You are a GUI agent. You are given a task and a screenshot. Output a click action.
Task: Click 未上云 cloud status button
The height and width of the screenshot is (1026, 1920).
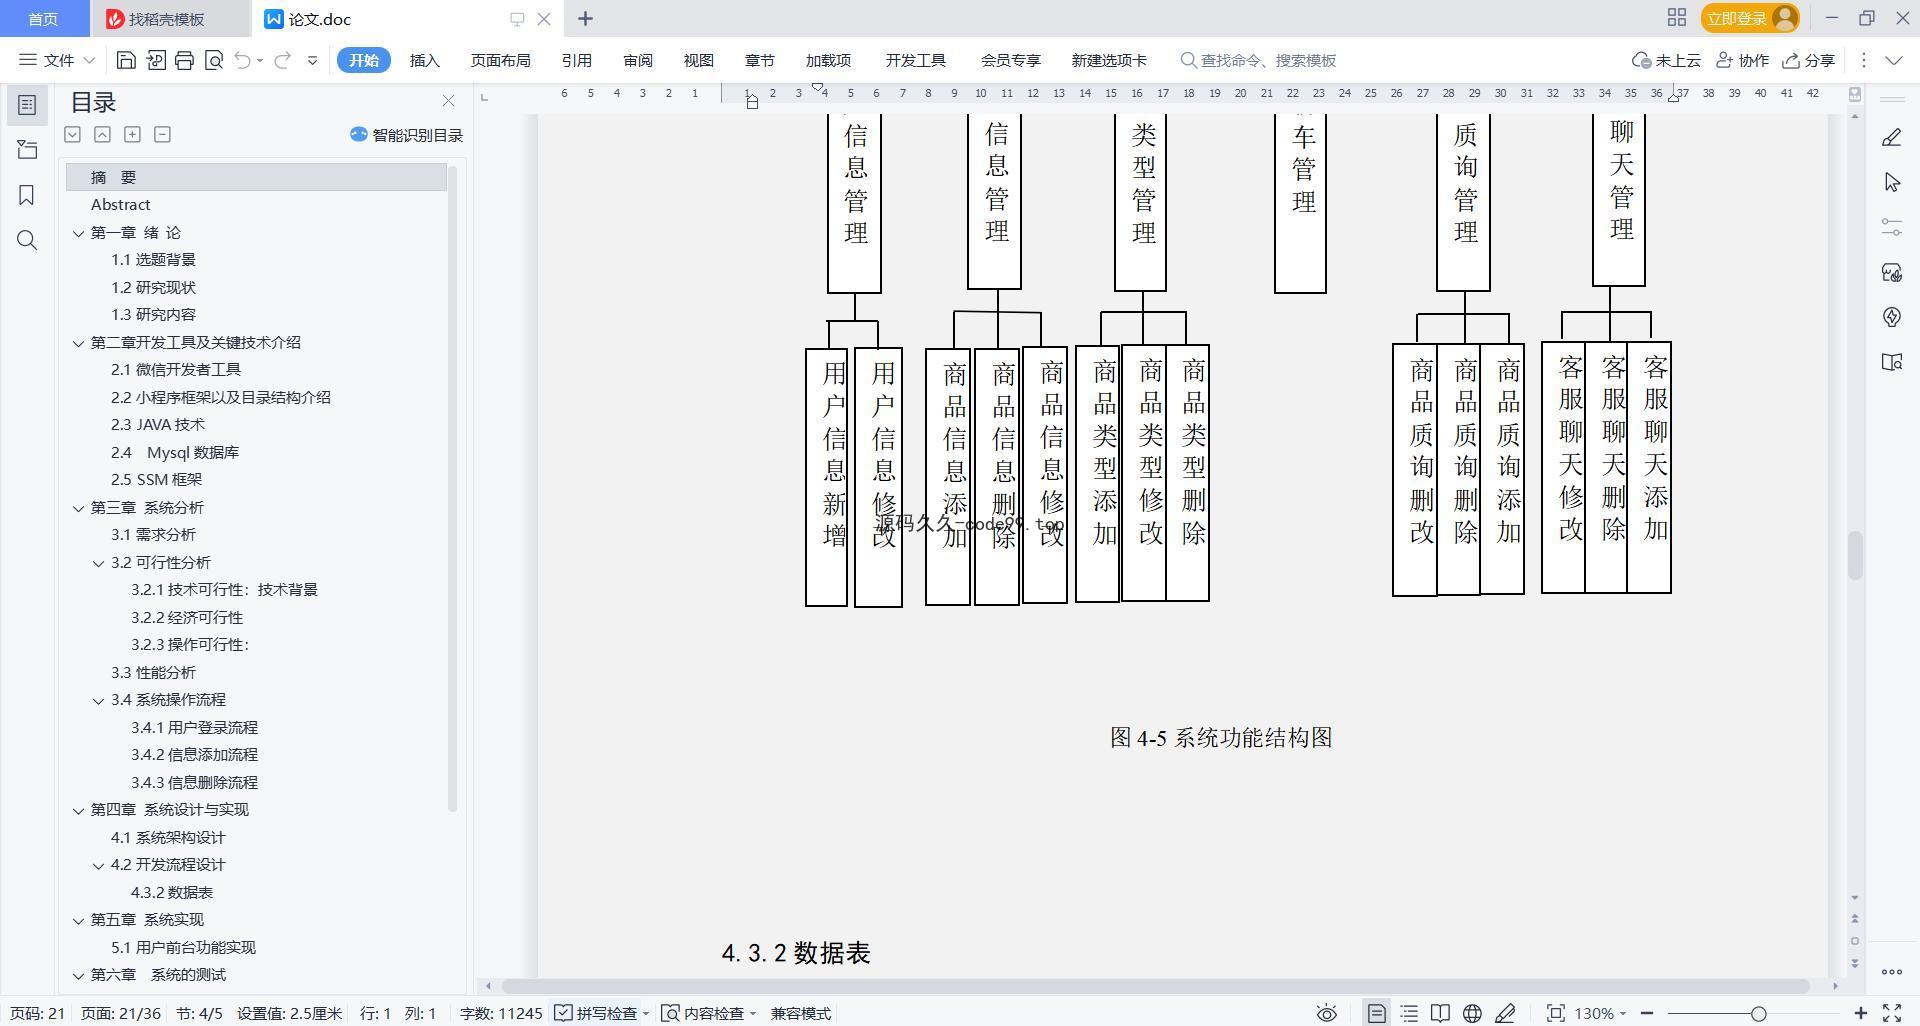(x=1667, y=60)
